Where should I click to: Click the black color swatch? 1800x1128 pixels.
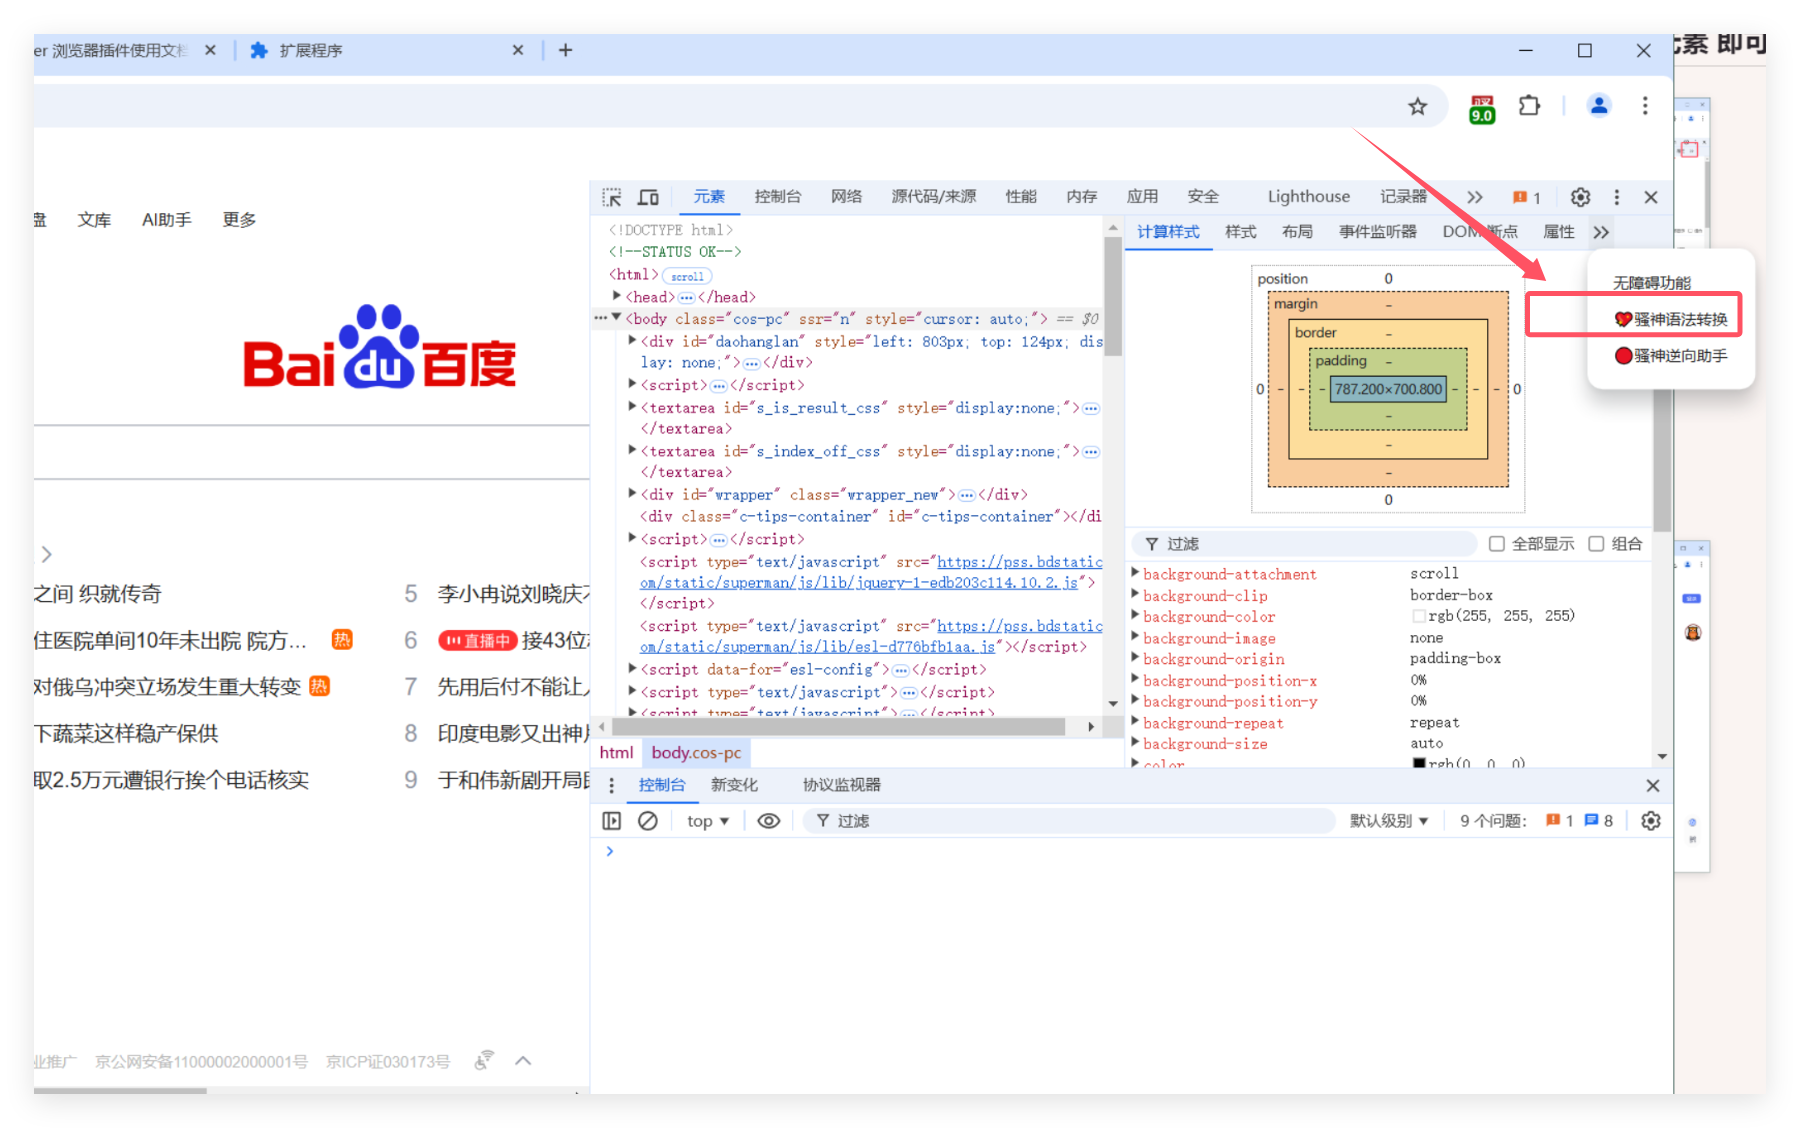point(1418,763)
